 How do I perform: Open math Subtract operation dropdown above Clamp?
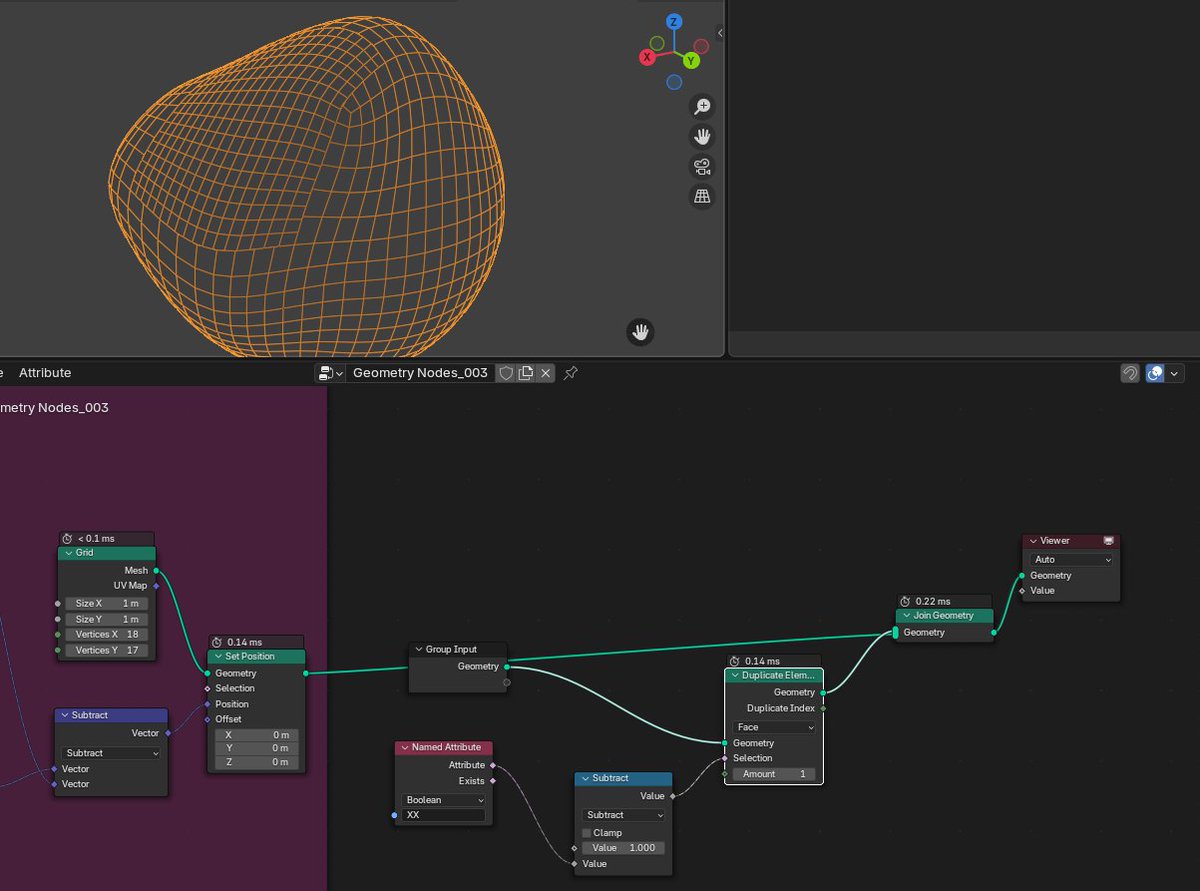coord(623,815)
